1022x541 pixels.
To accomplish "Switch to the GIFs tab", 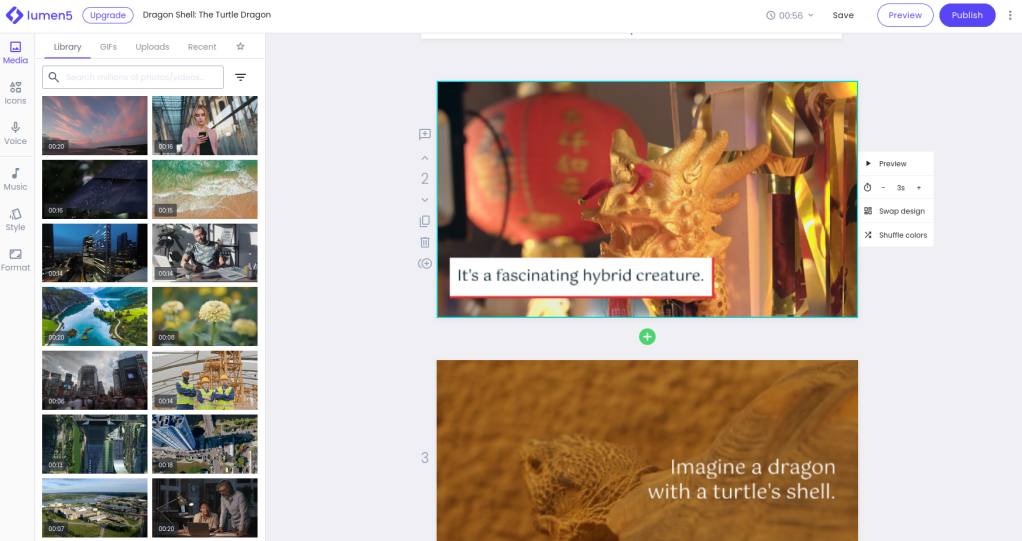I will 108,47.
